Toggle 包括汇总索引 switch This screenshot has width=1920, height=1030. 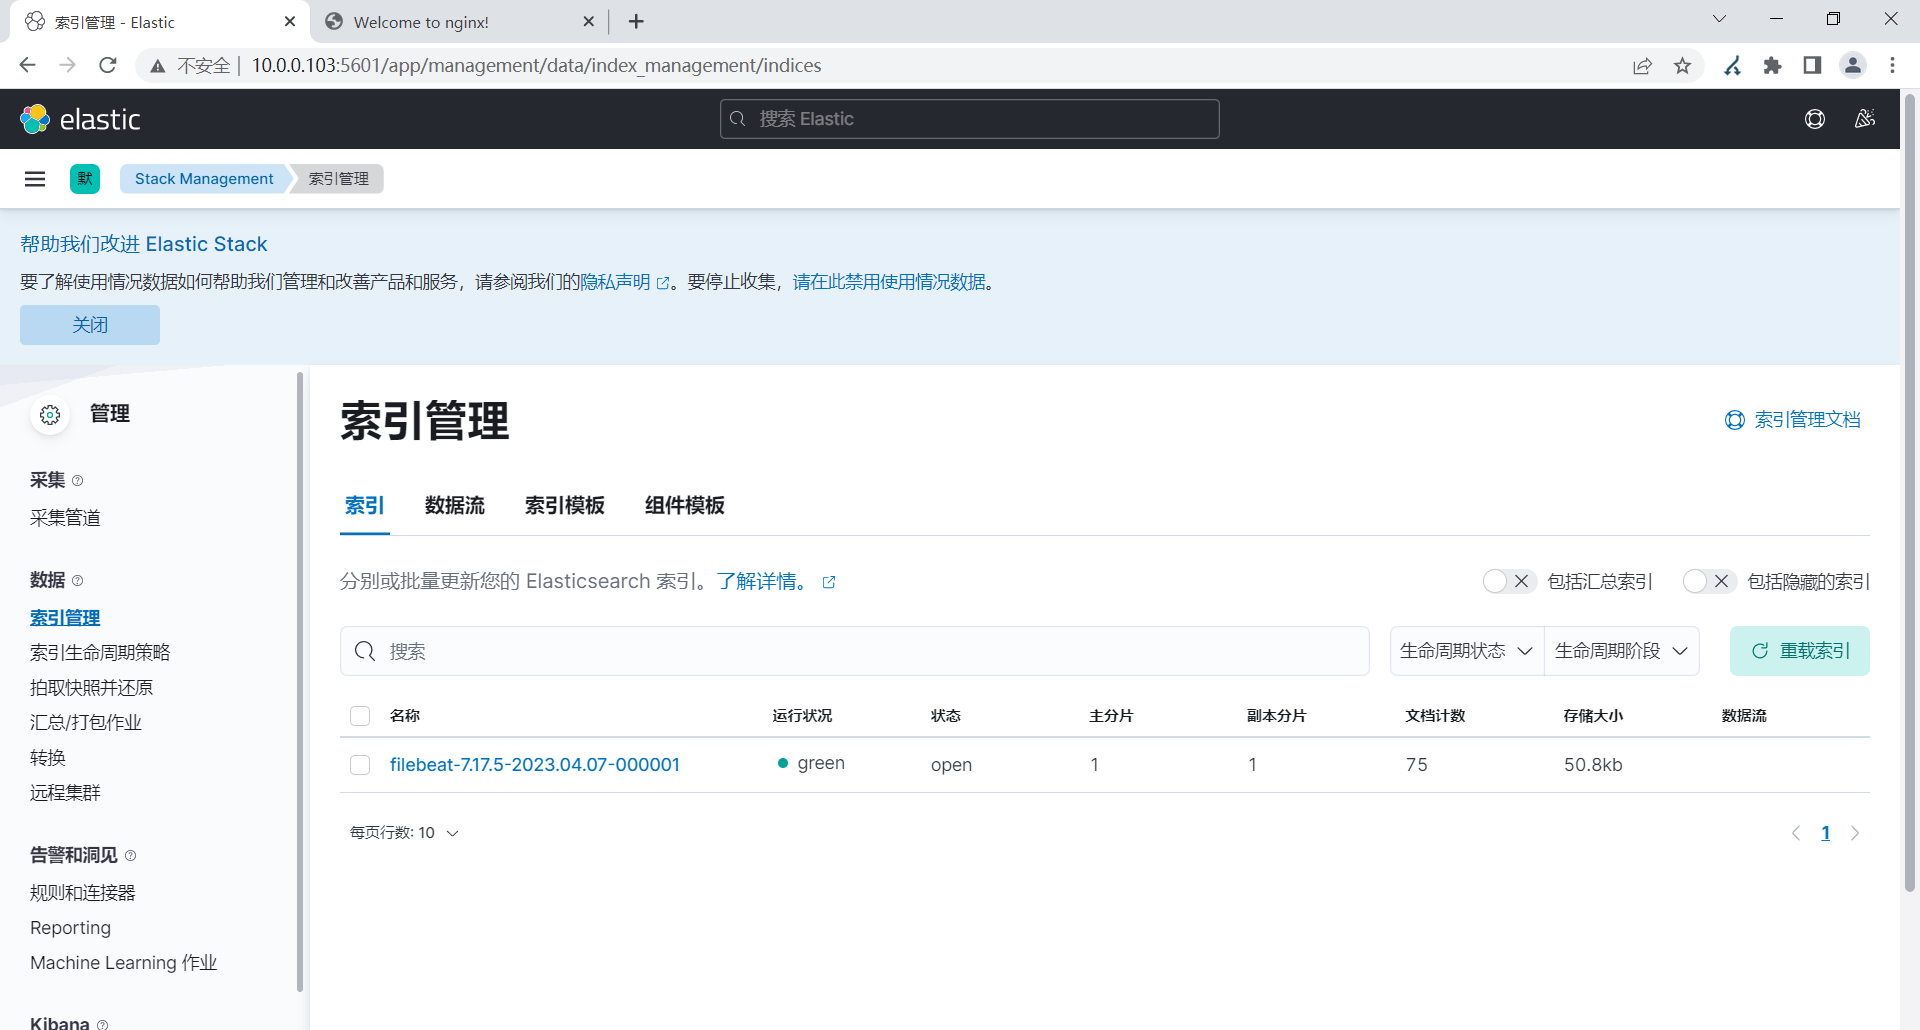1509,581
